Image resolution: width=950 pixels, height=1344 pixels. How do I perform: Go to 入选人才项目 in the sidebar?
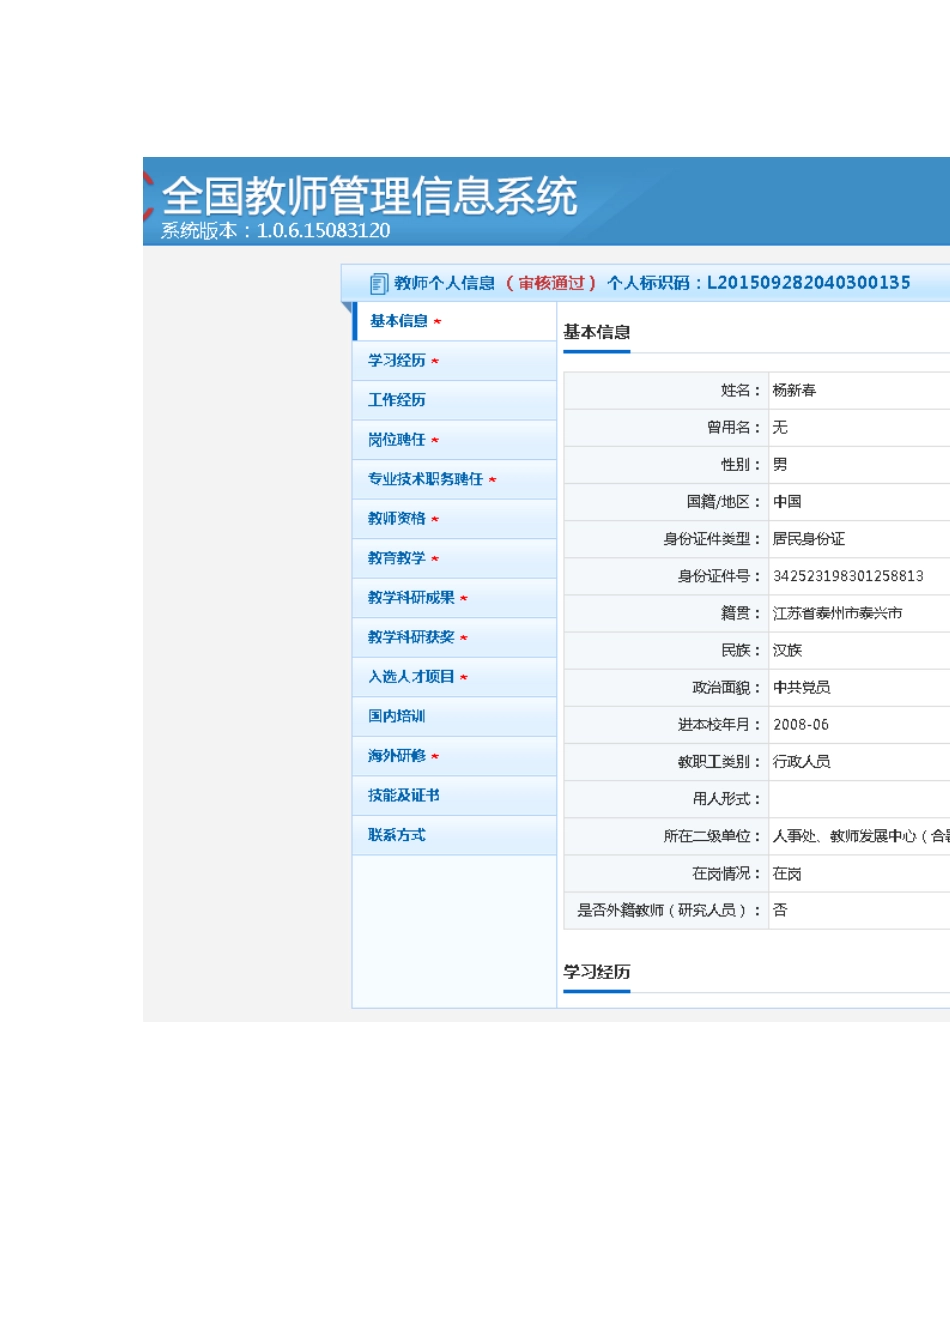pyautogui.click(x=411, y=677)
